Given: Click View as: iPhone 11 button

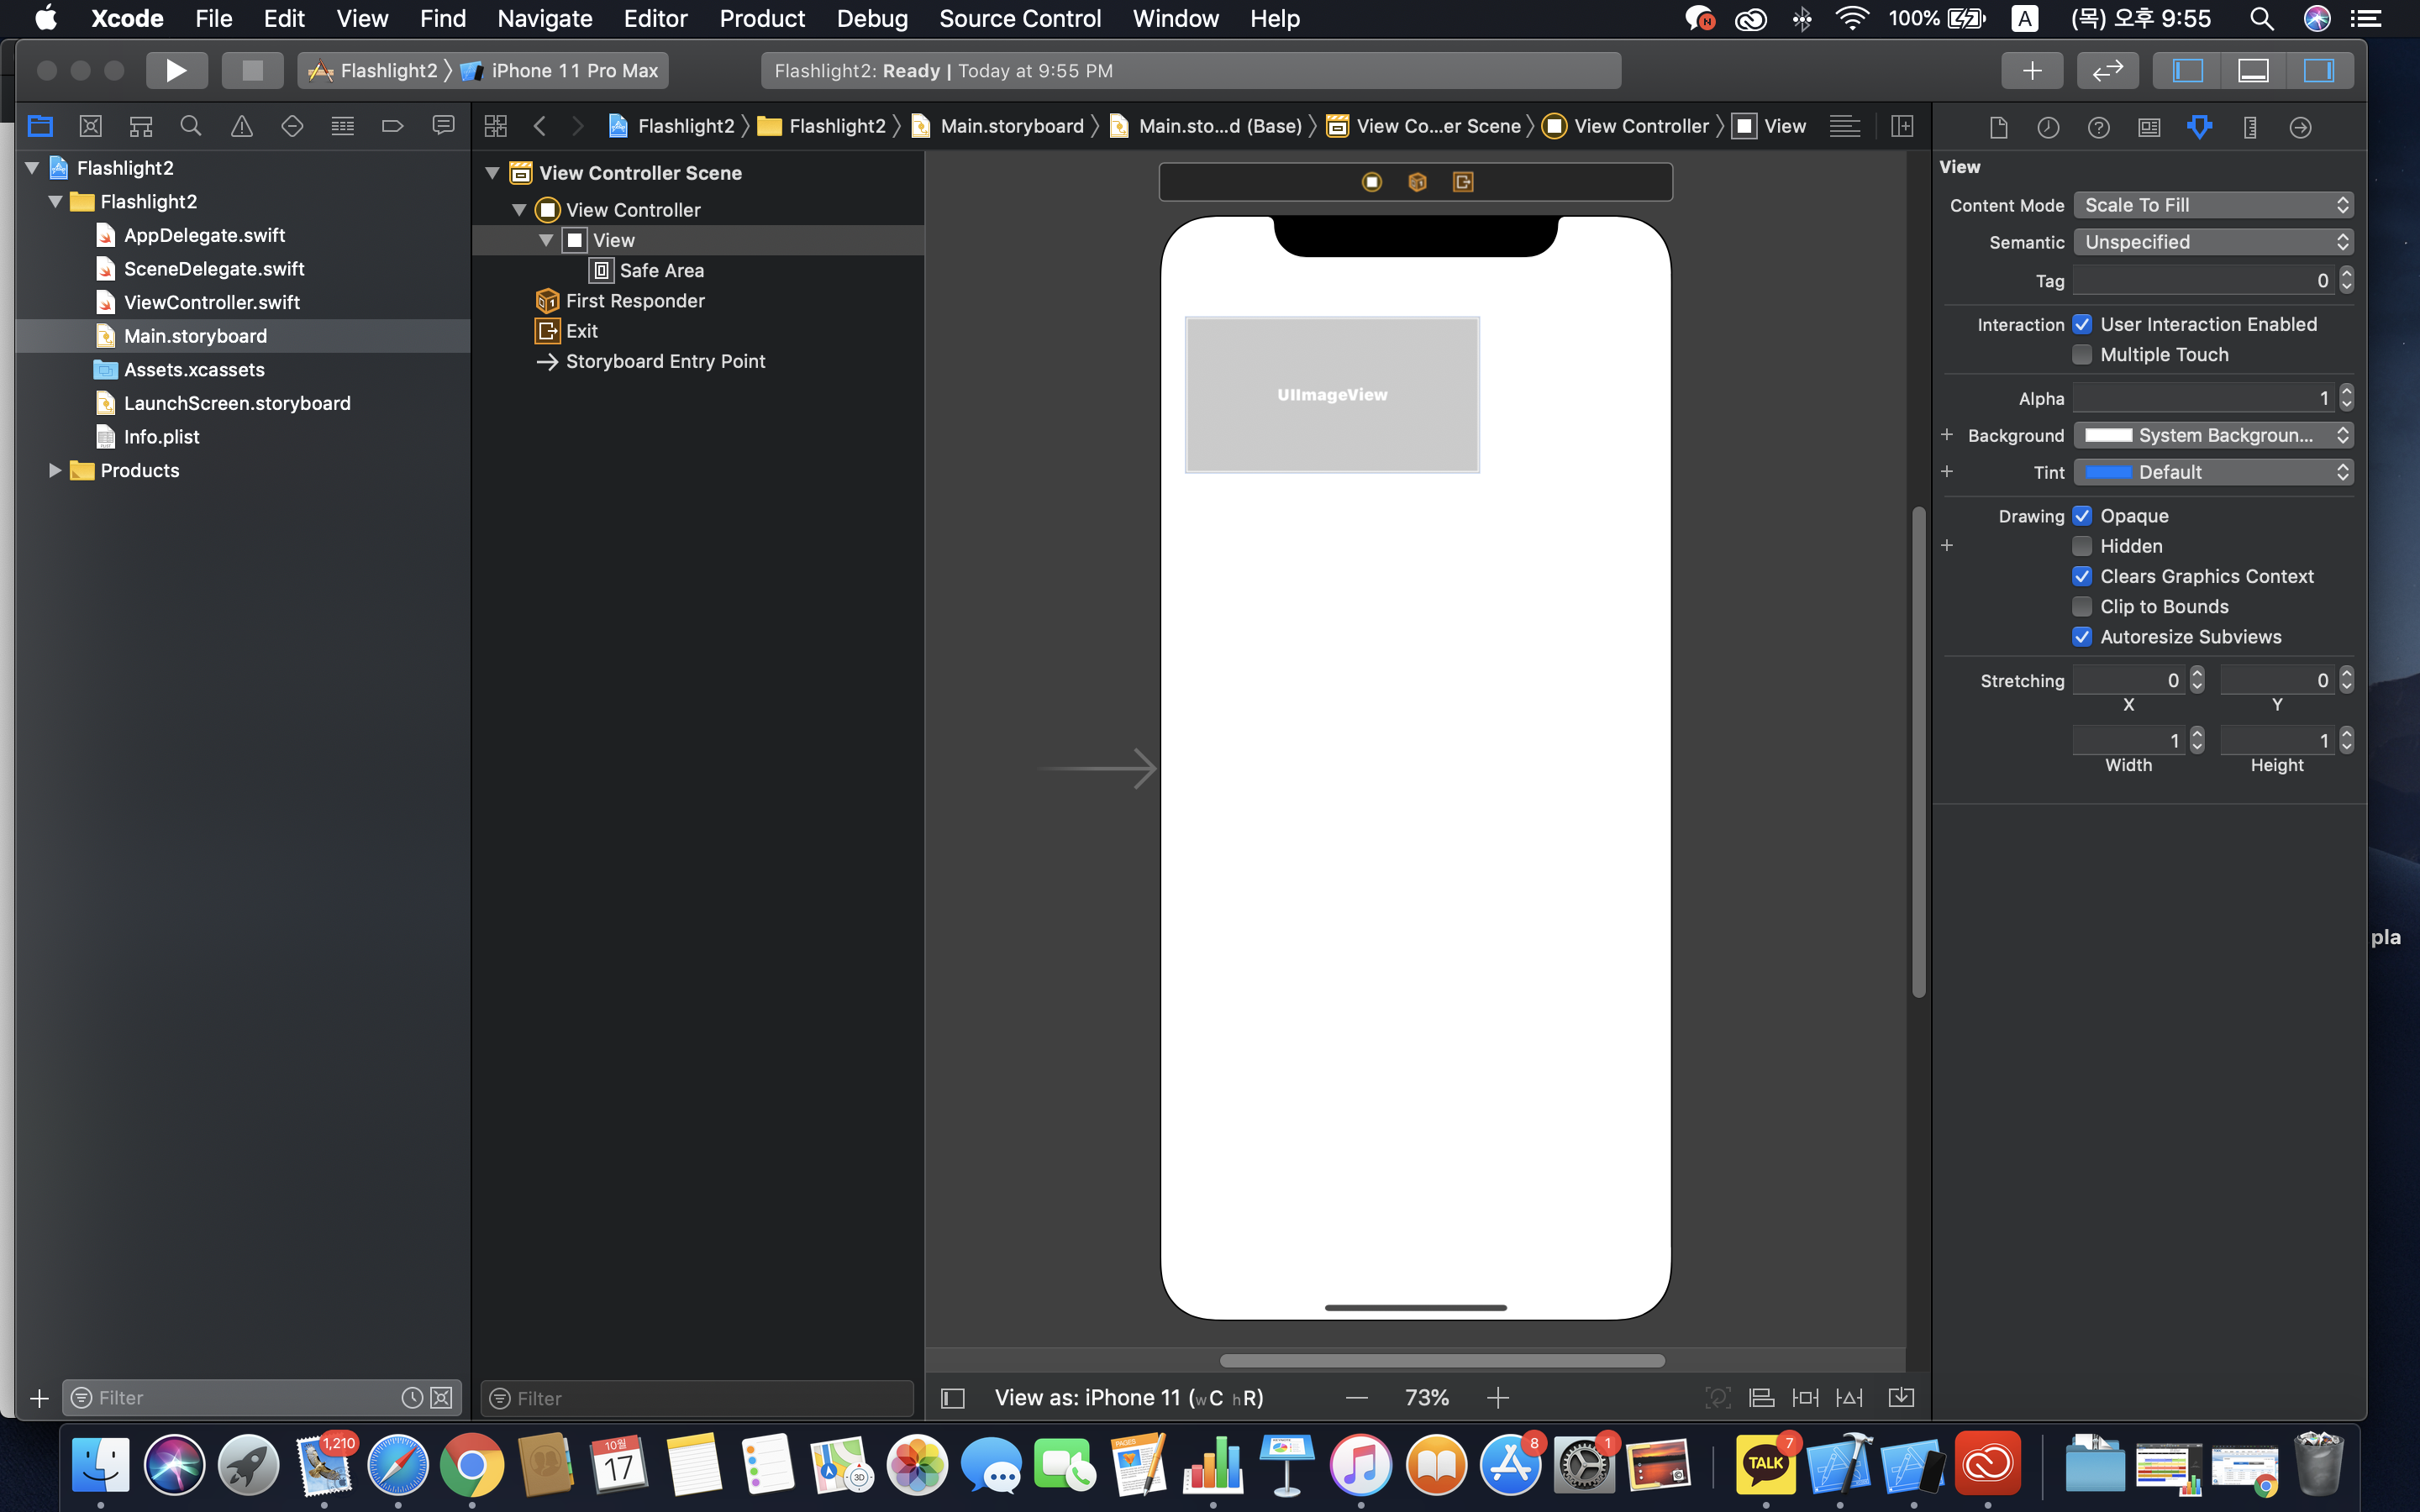Looking at the screenshot, I should tap(1128, 1397).
